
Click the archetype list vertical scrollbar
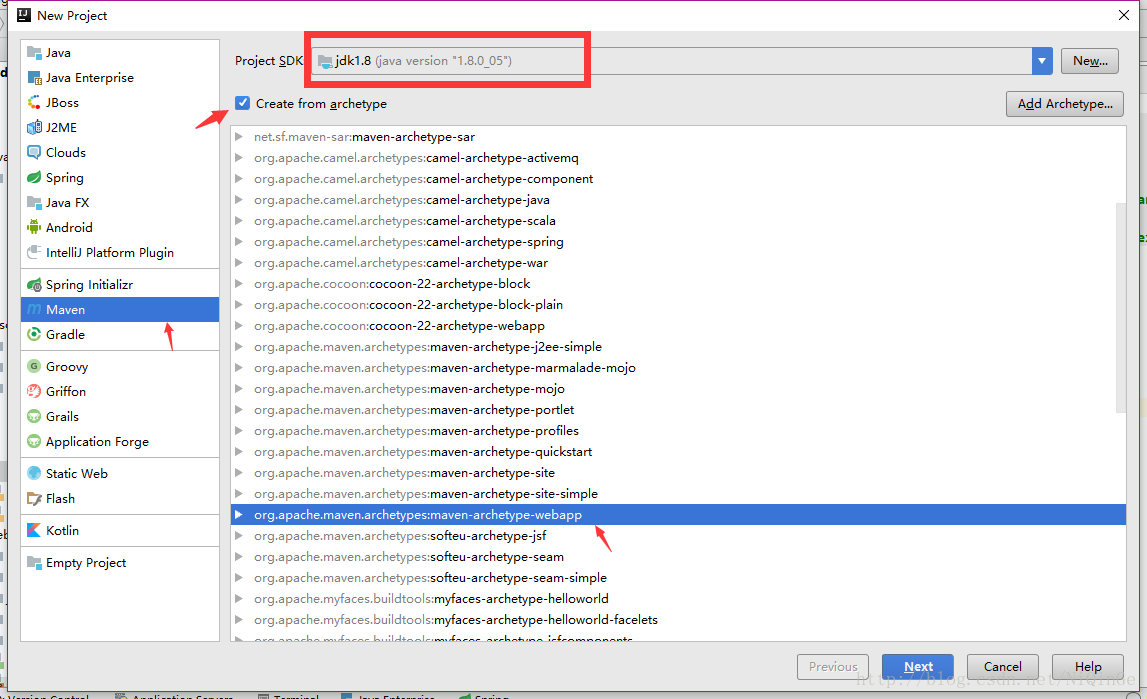(x=1120, y=307)
